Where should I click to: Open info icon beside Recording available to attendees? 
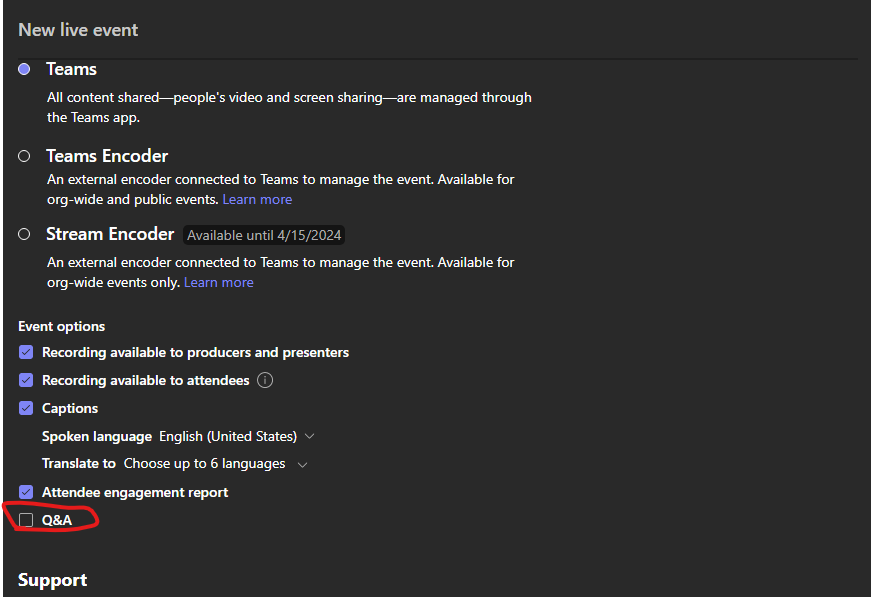tap(265, 380)
